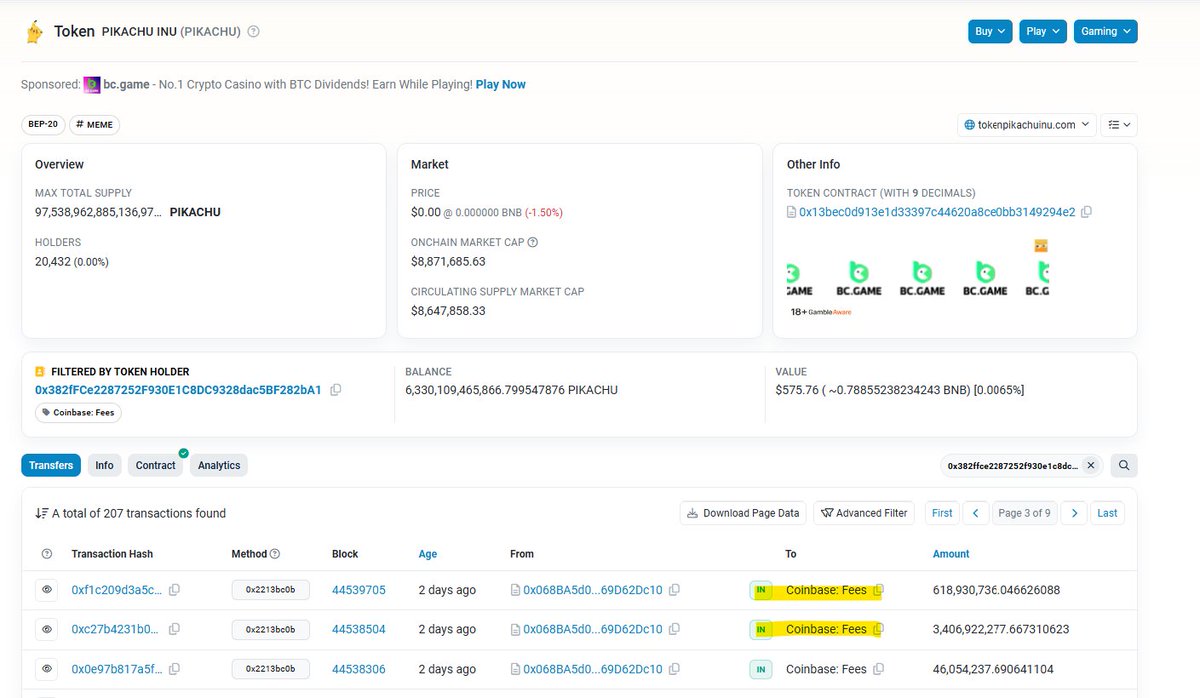Expand the tokenpikachuinu.com website dropdown

1026,125
